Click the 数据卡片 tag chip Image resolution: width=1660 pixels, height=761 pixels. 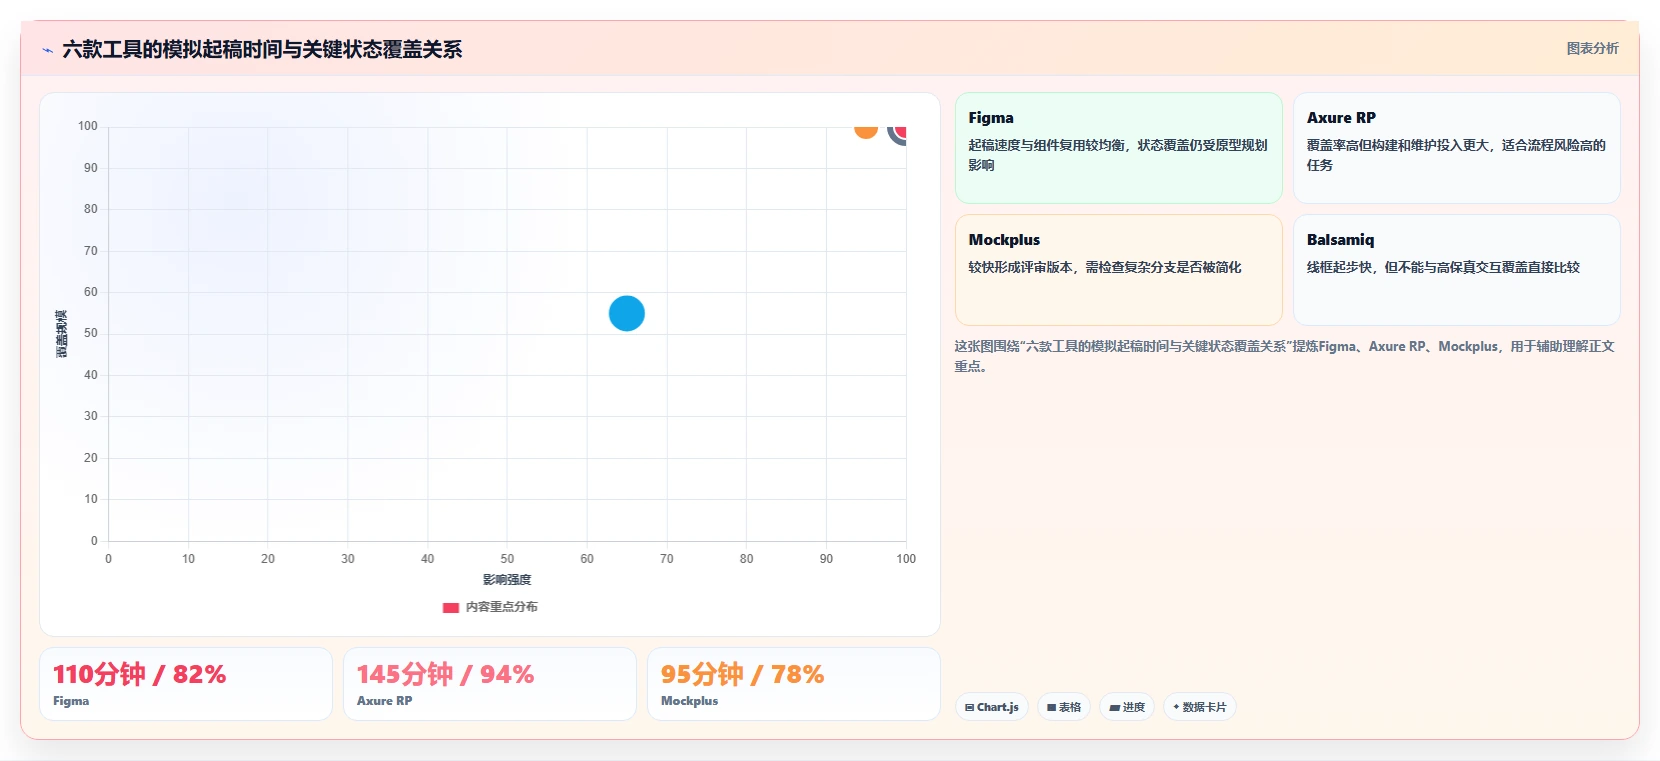point(1200,707)
